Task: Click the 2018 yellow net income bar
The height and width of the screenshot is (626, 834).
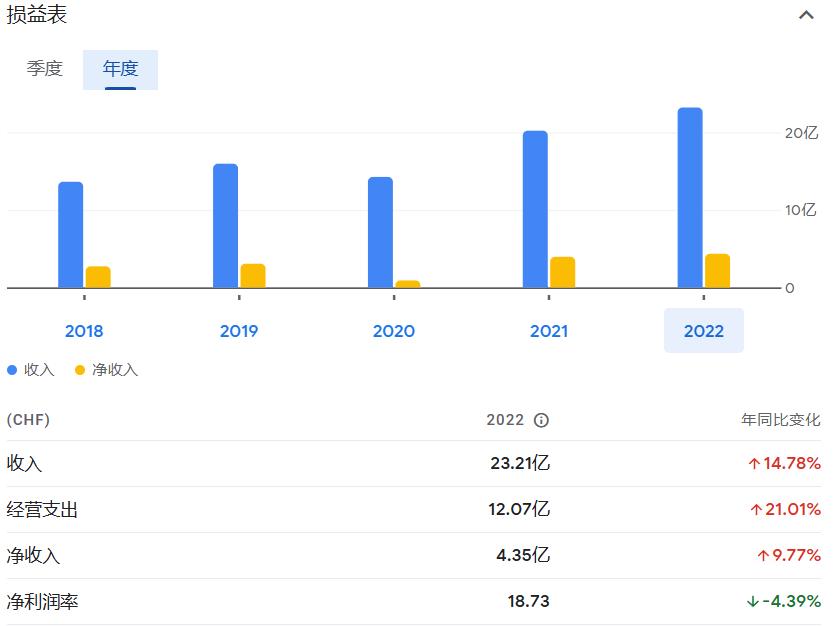Action: 98,277
